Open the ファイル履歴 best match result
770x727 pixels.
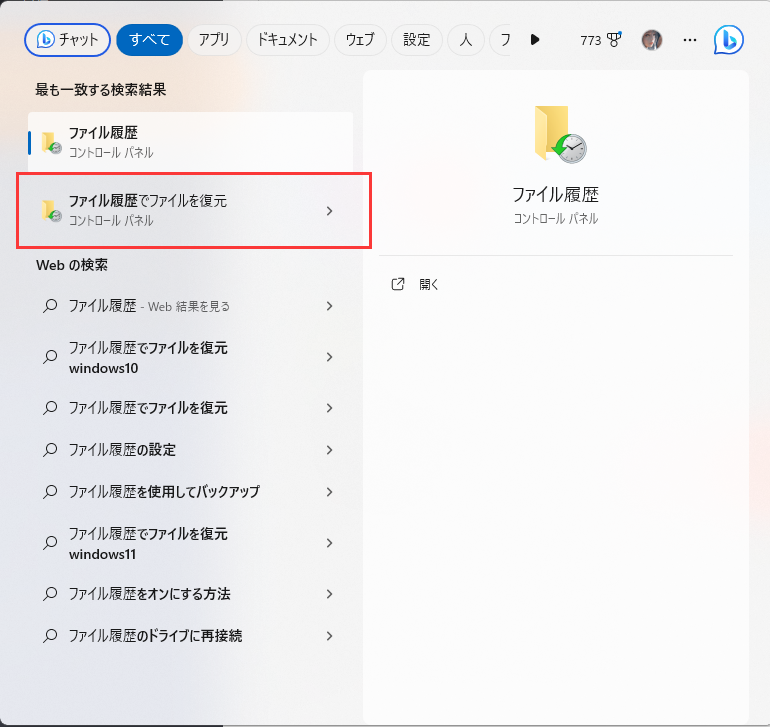(x=191, y=142)
